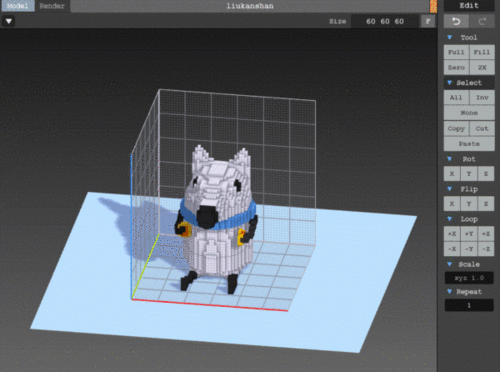The image size is (500, 372).
Task: Click Inv to invert selection
Action: [482, 98]
